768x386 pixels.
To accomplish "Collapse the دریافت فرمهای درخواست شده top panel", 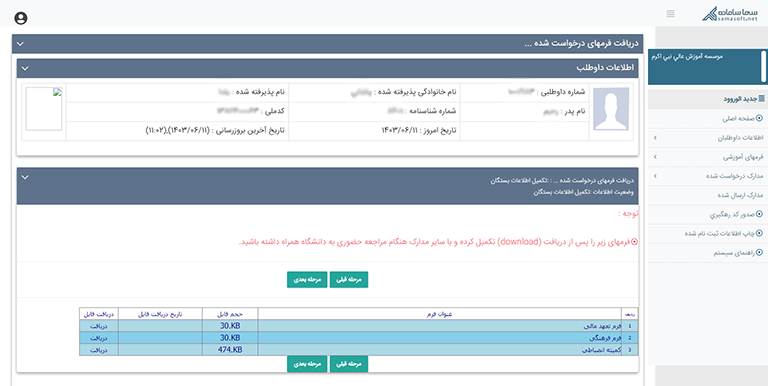I will tap(20, 44).
